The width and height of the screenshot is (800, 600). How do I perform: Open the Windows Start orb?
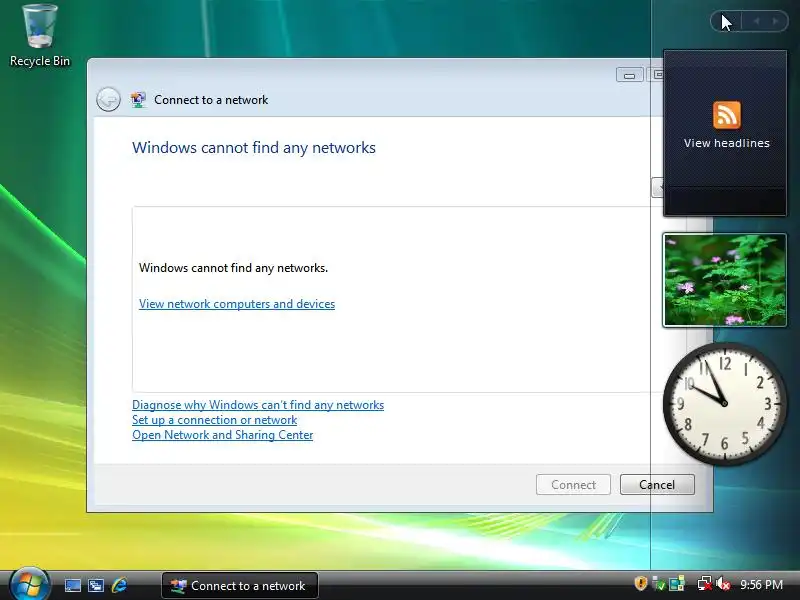29,584
